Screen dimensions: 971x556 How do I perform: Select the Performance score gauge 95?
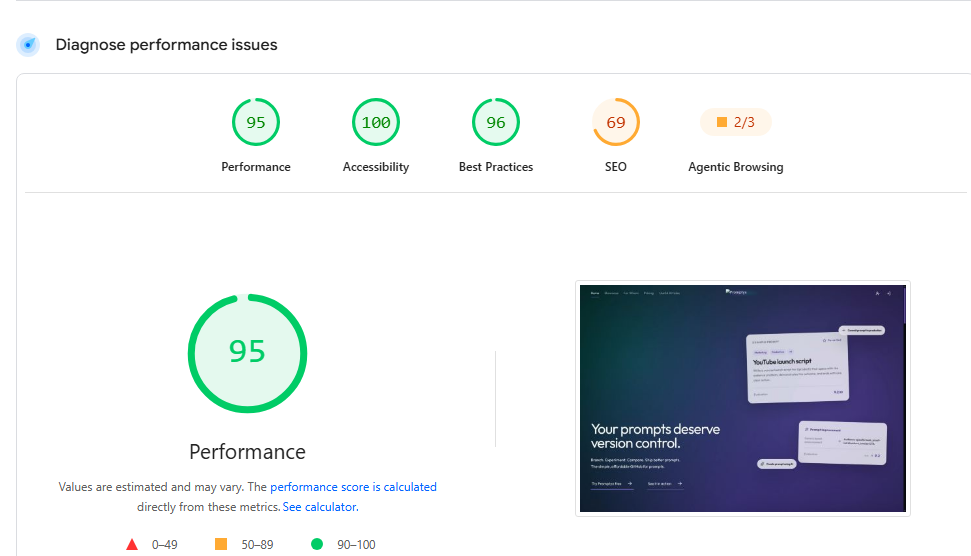(x=256, y=122)
